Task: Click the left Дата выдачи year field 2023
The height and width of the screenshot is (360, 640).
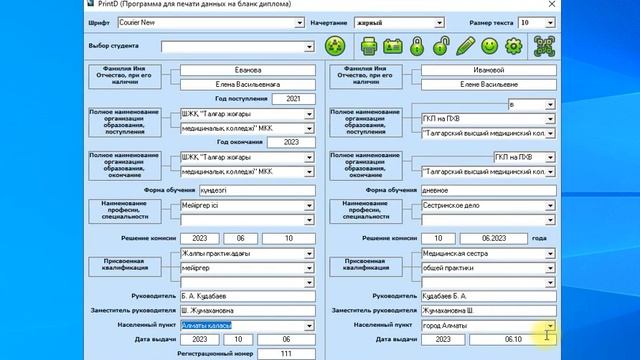Action: pos(200,340)
